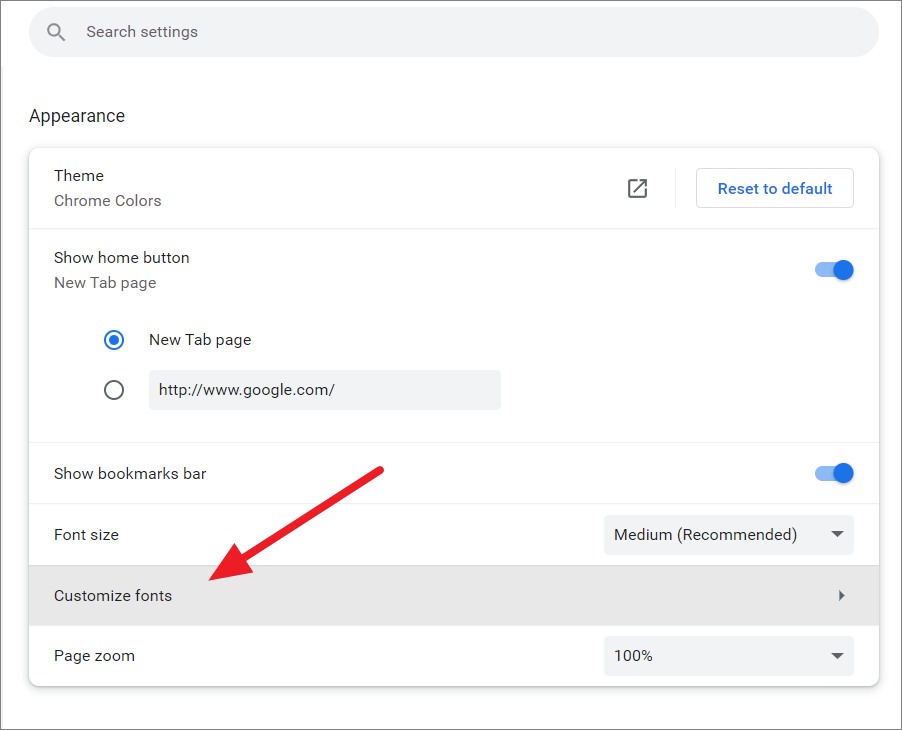Click the Page zoom label

[x=94, y=656]
